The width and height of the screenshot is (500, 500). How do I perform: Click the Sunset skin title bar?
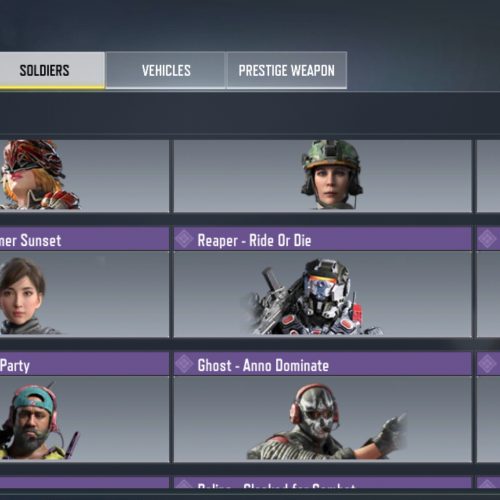(84, 239)
